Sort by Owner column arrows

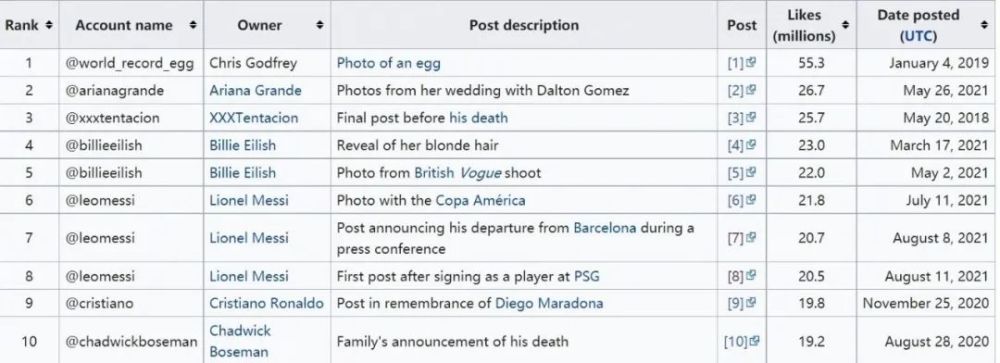(320, 25)
